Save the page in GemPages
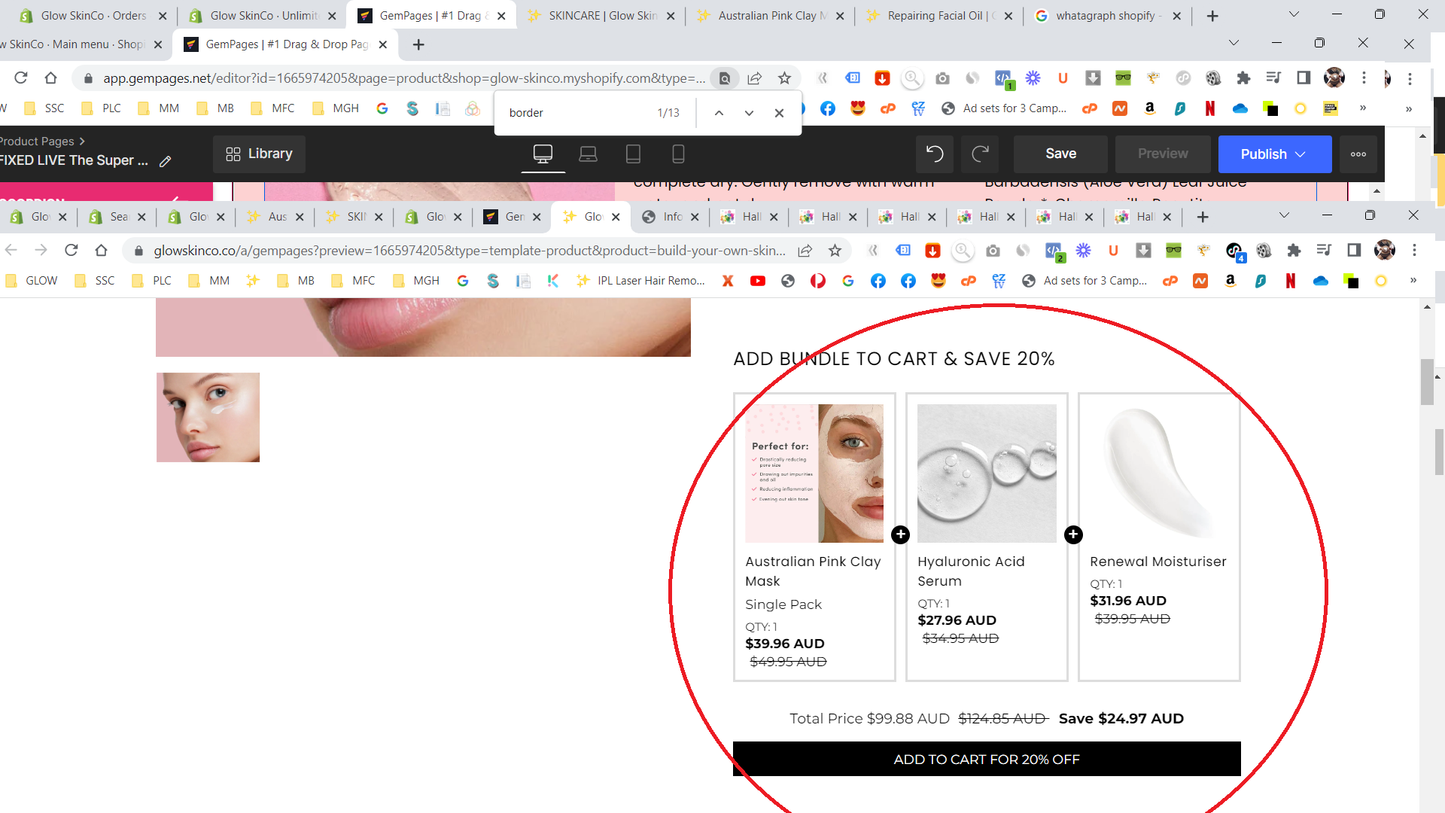This screenshot has height=813, width=1445. coord(1059,153)
